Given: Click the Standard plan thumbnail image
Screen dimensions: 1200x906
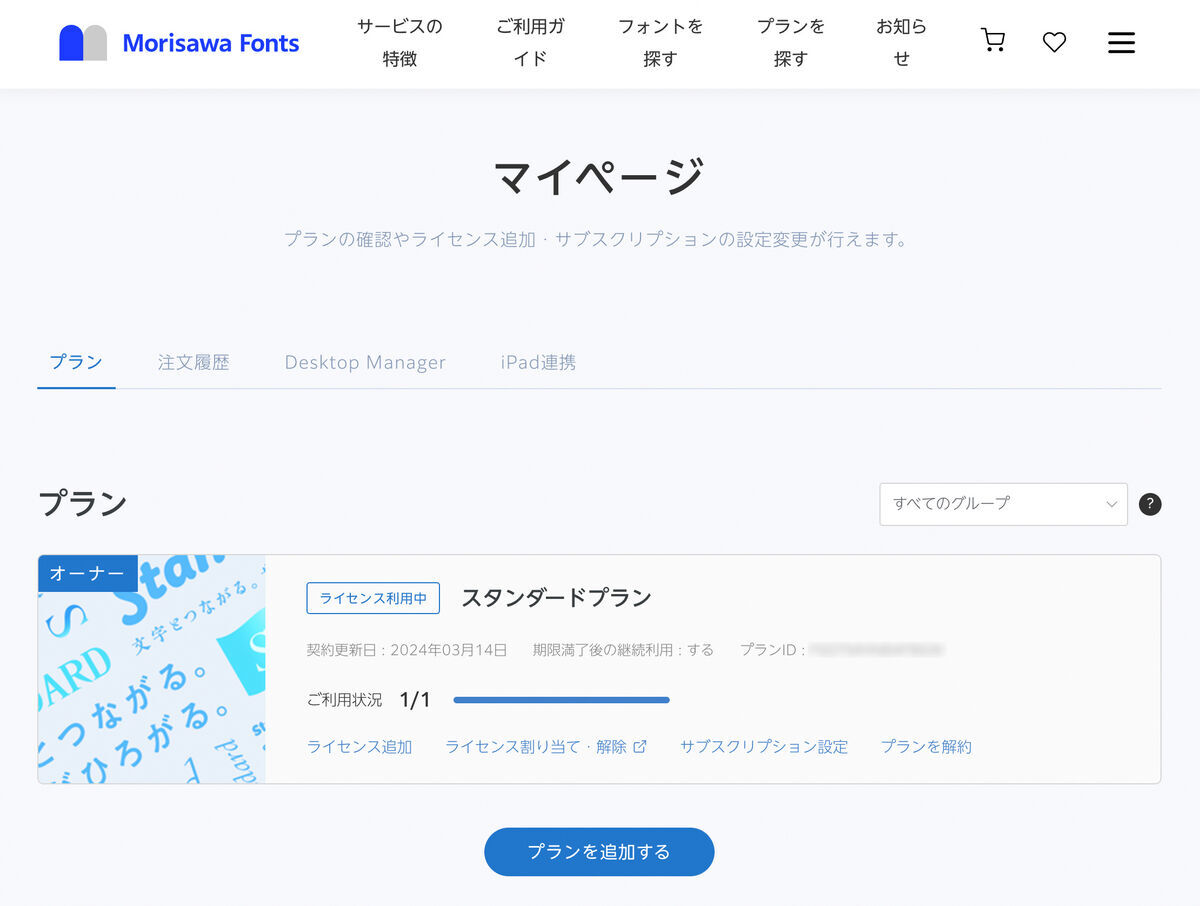Looking at the screenshot, I should [x=152, y=669].
